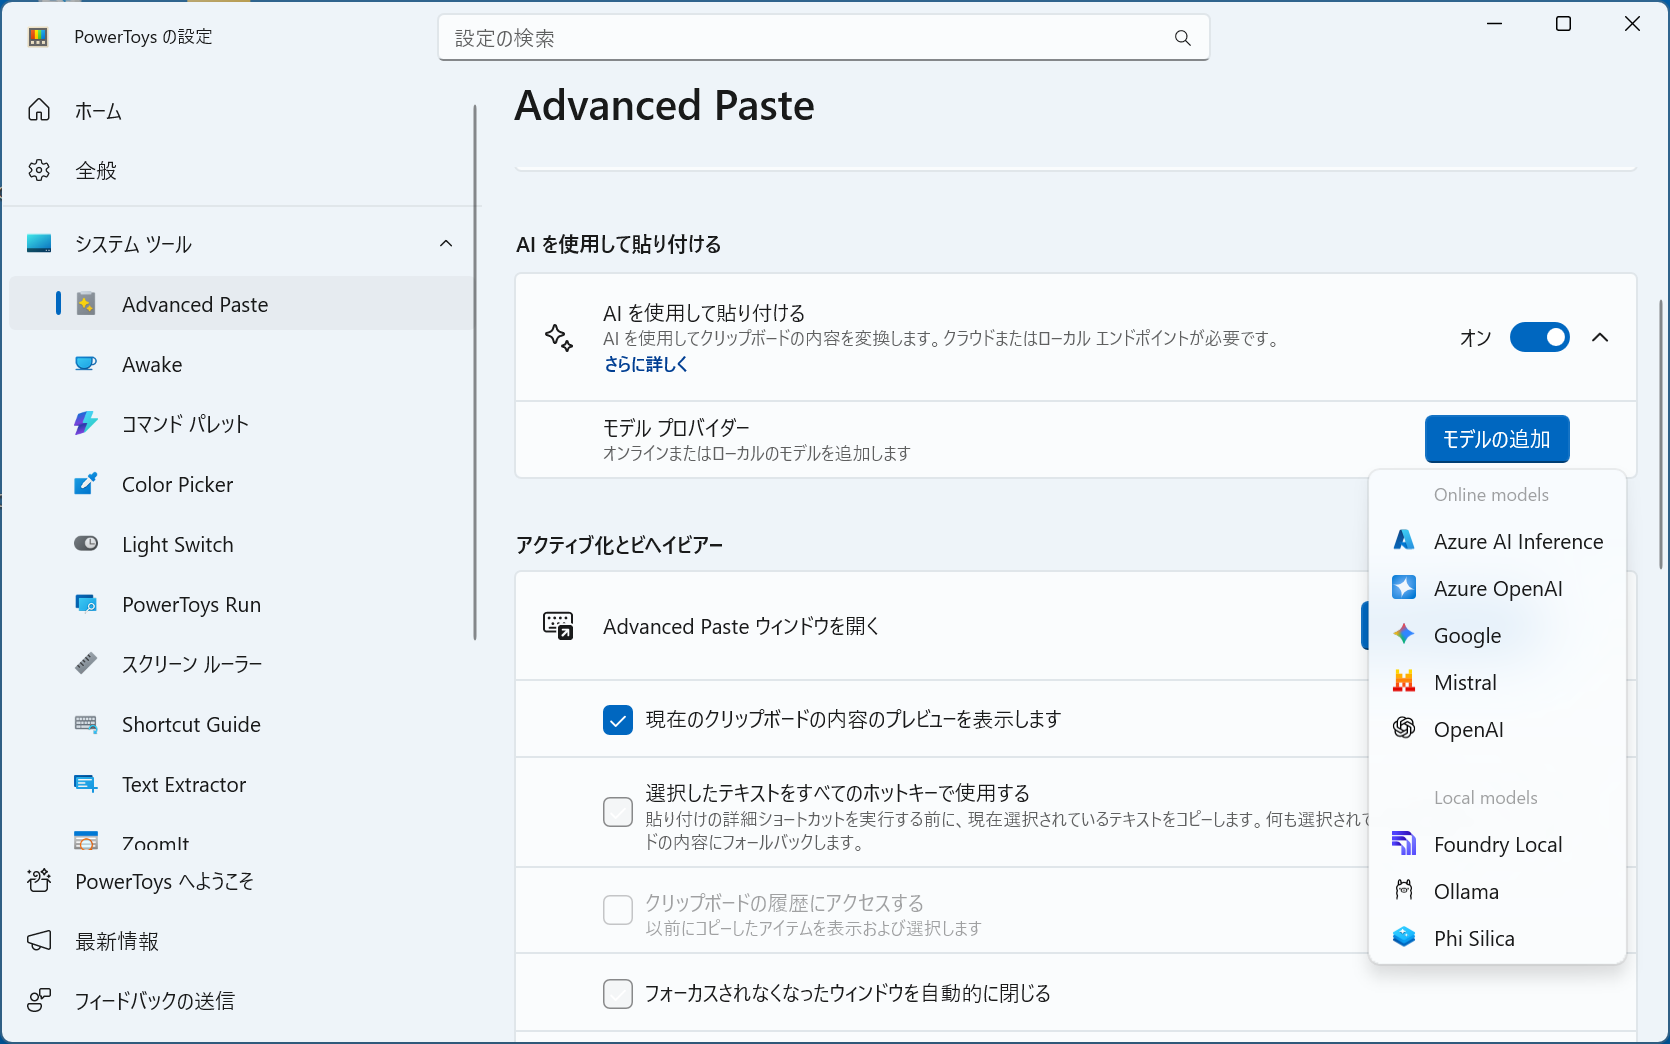Check the use selected text for hotkeys checkbox
1670x1044 pixels.
point(618,812)
